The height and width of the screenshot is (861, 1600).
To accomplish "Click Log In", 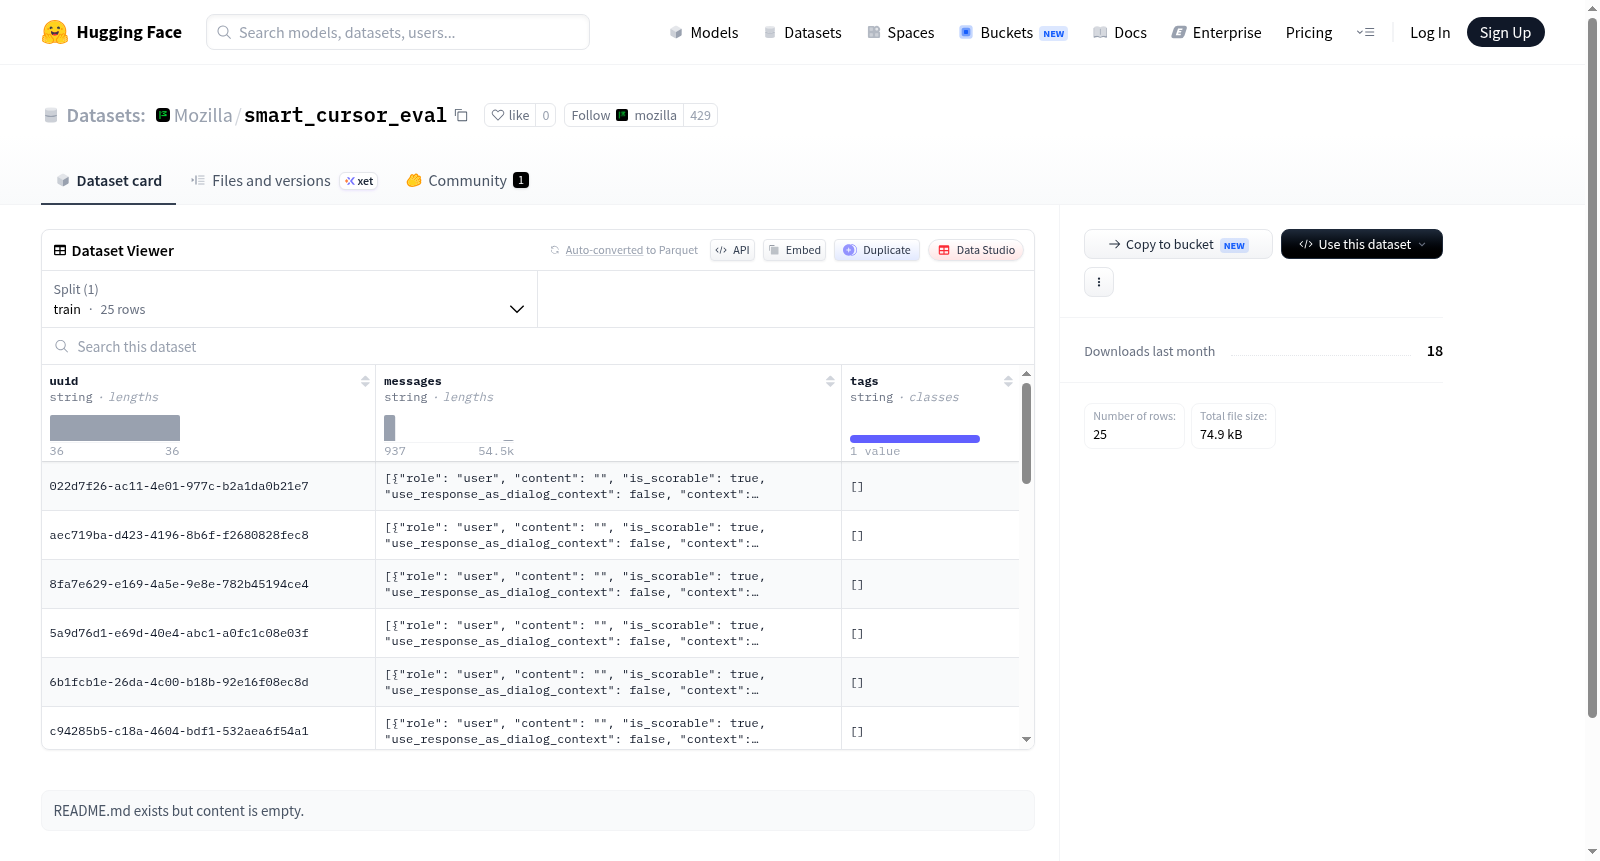I will coord(1430,32).
